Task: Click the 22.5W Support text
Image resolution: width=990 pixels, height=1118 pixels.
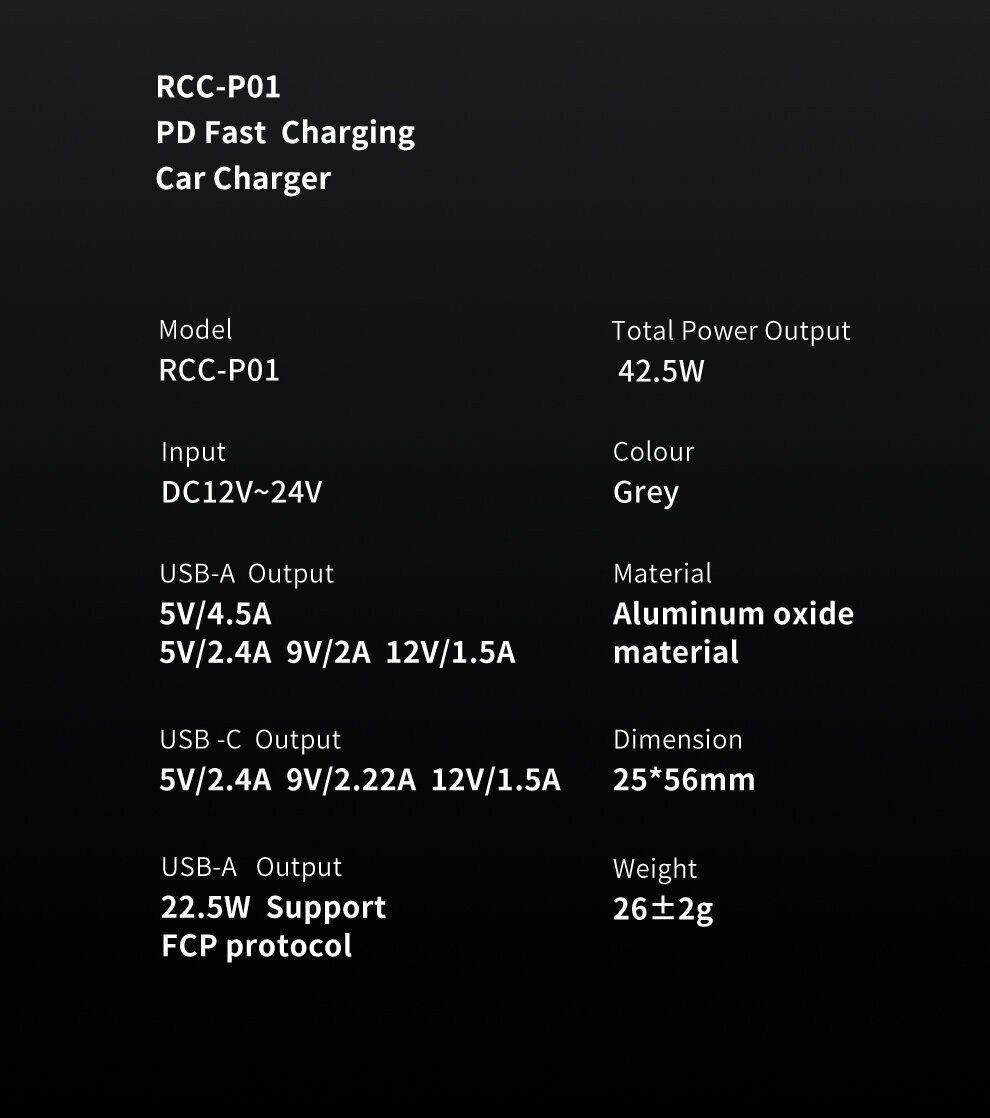Action: [x=274, y=908]
